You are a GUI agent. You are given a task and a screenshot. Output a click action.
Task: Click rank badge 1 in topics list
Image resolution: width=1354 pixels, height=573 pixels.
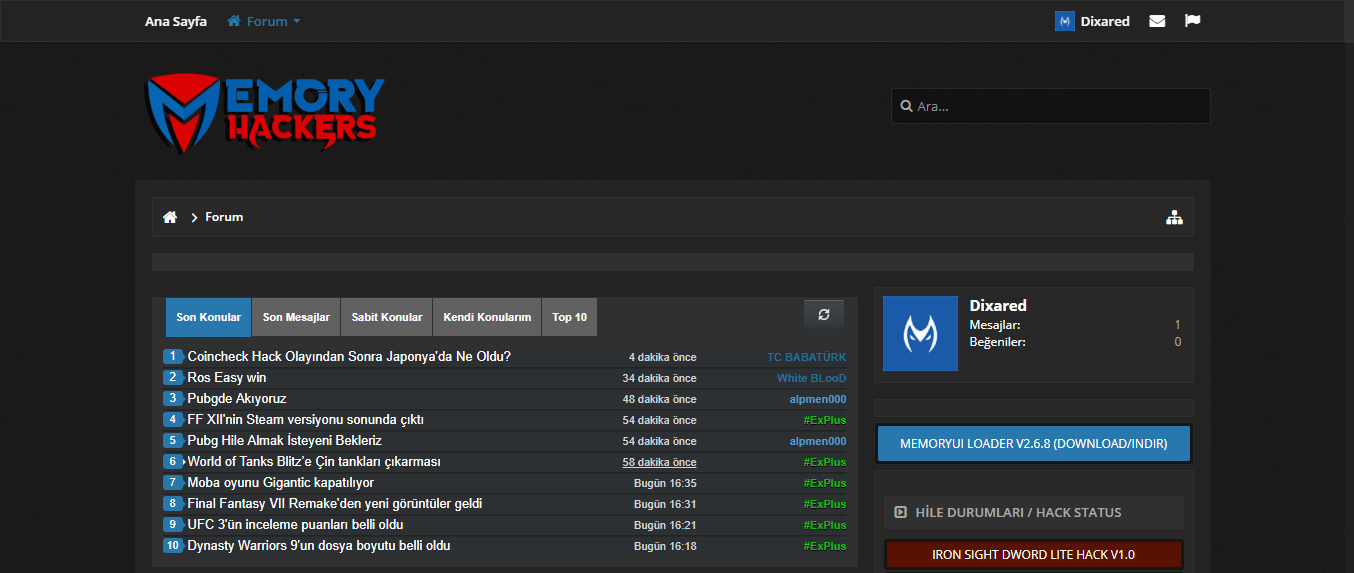[x=173, y=357]
